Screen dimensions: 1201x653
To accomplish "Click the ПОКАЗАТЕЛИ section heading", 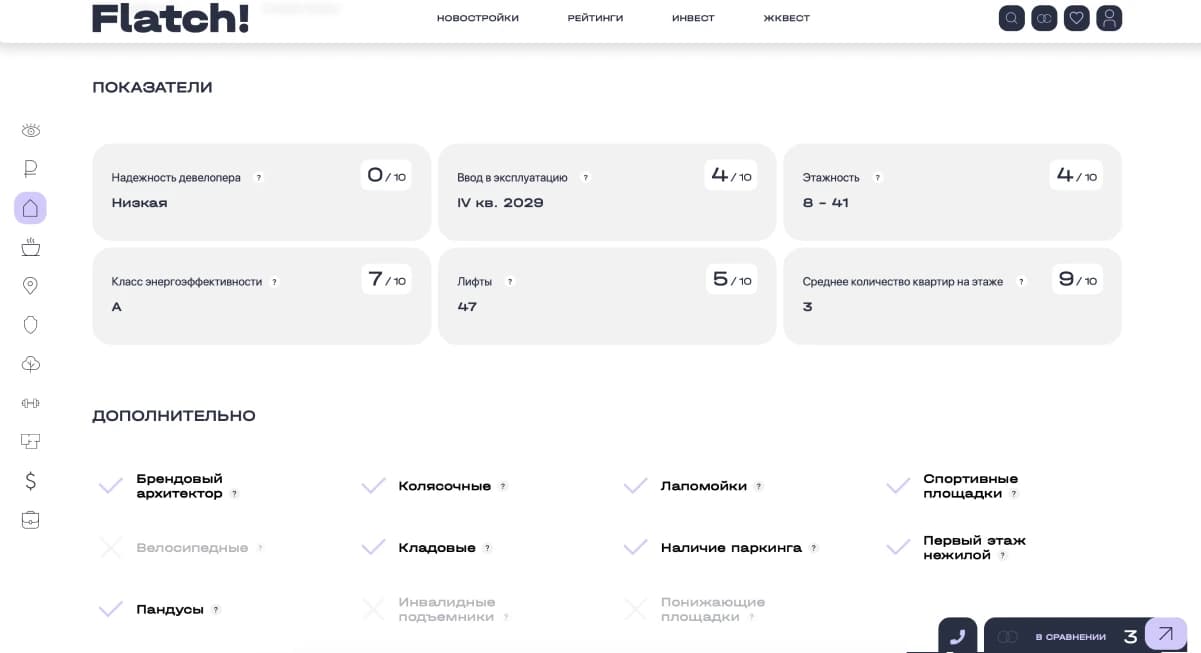I will coord(152,88).
